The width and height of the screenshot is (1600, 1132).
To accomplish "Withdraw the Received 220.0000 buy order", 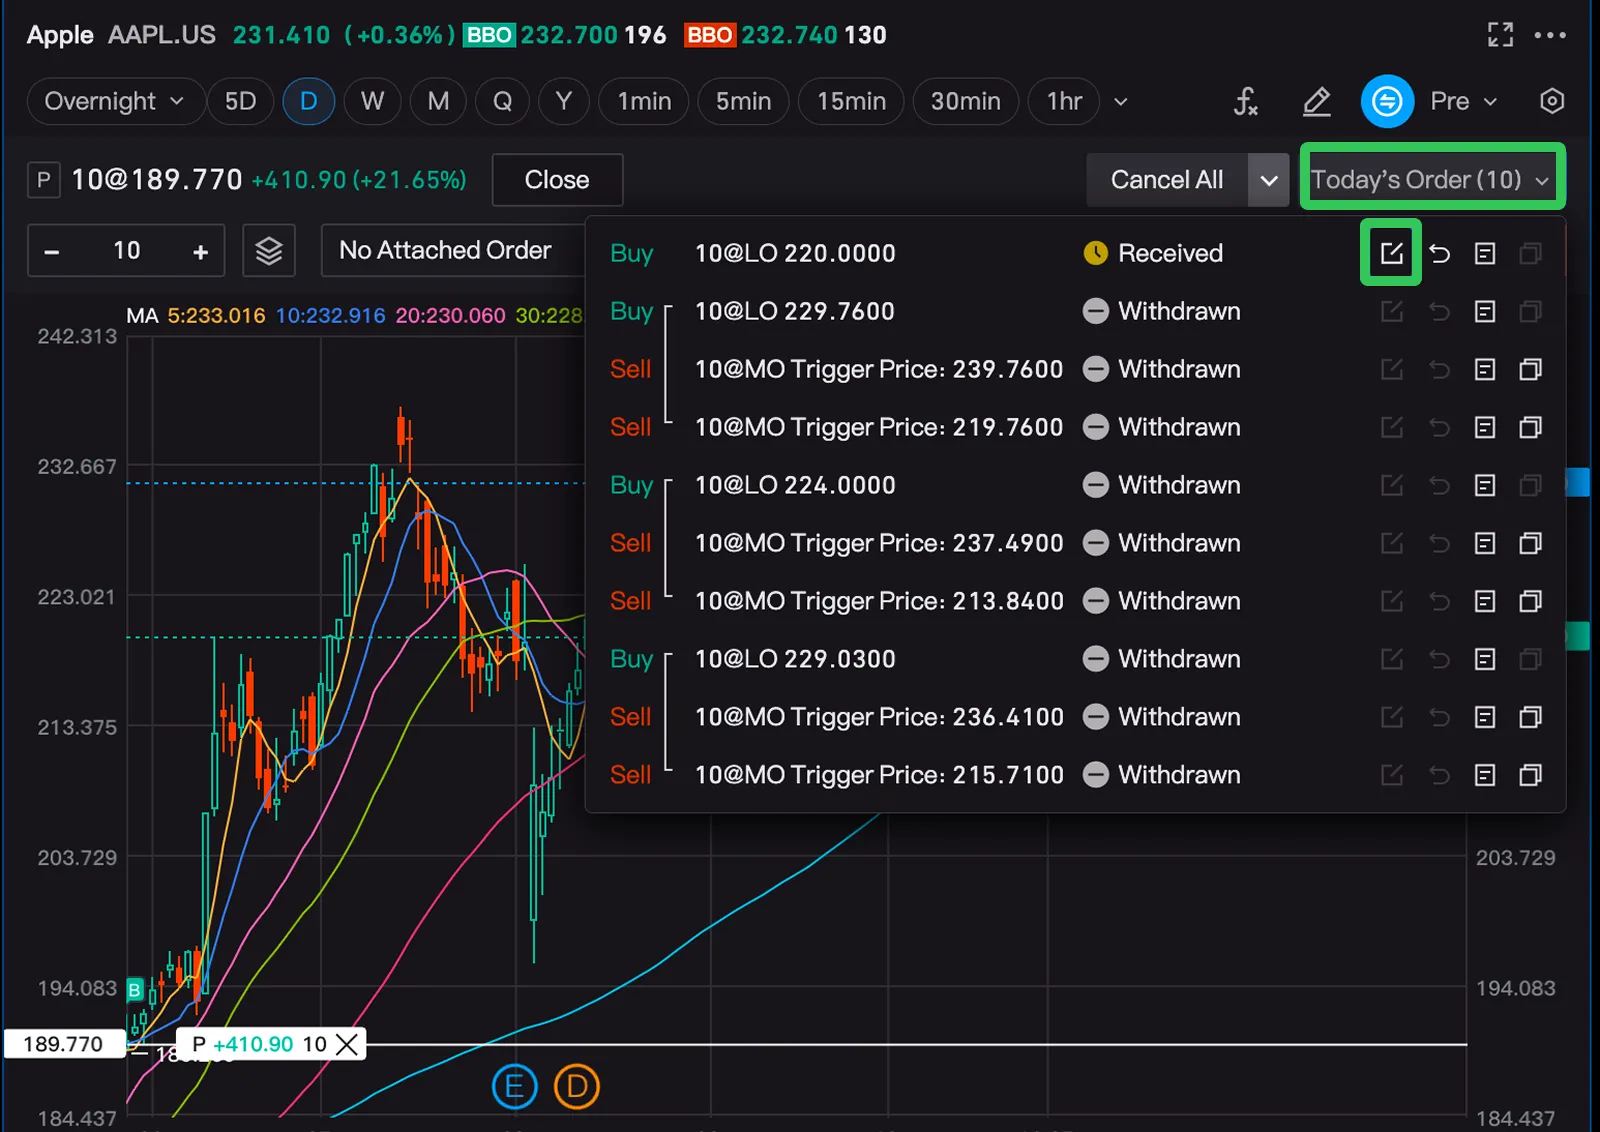I will (x=1439, y=253).
